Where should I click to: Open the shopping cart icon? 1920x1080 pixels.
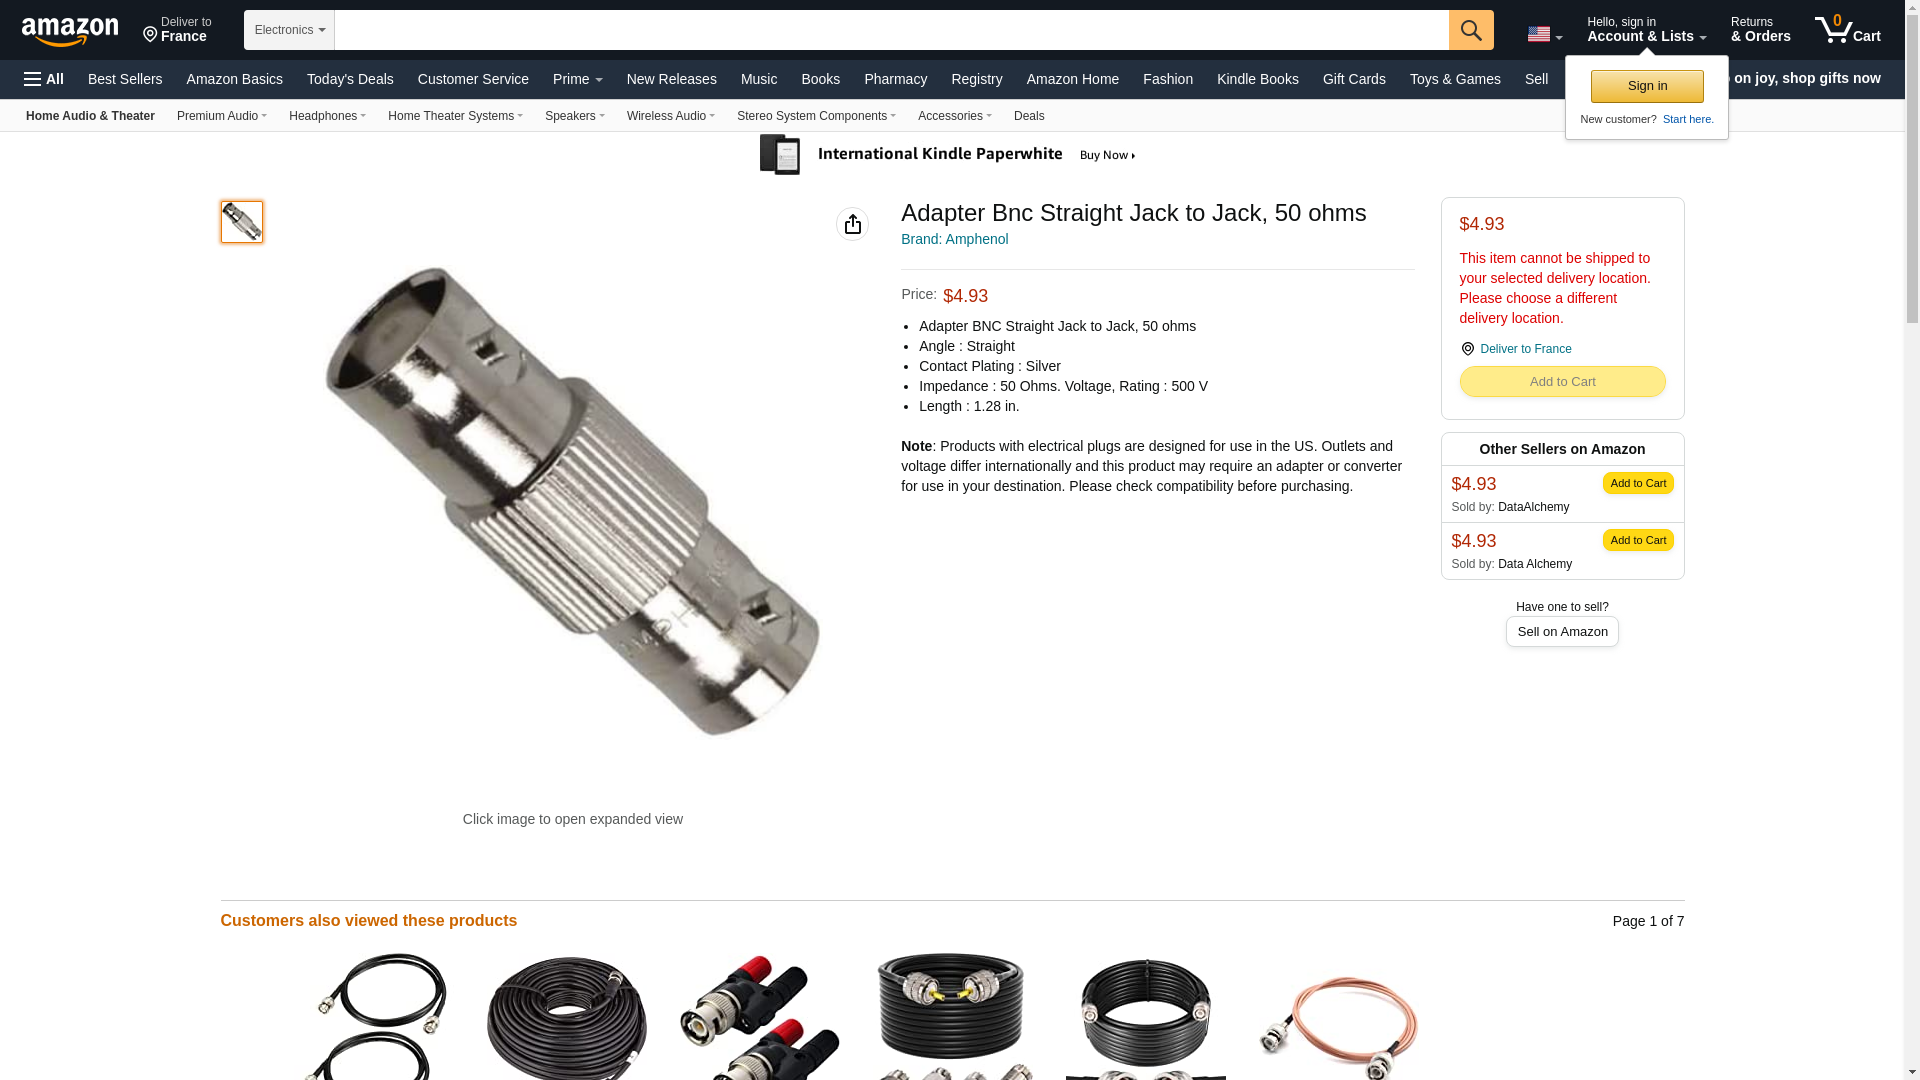point(1847,29)
